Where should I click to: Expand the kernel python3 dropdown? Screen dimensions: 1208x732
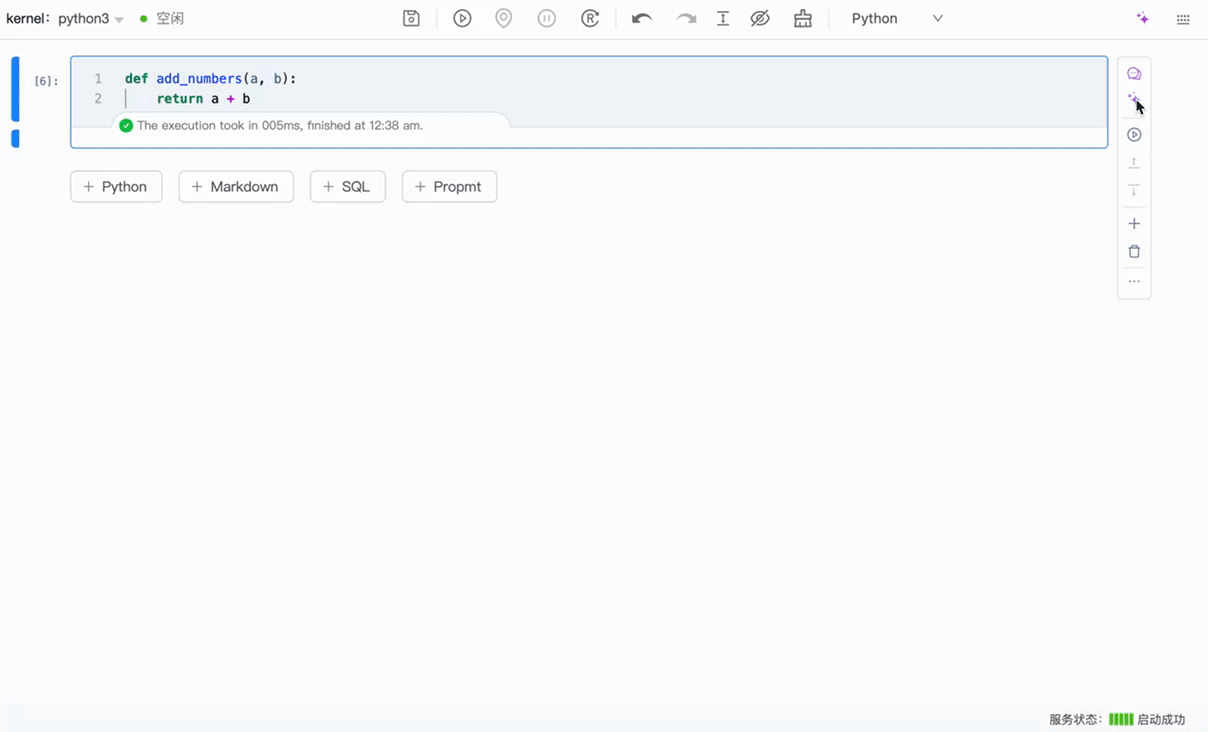[119, 20]
